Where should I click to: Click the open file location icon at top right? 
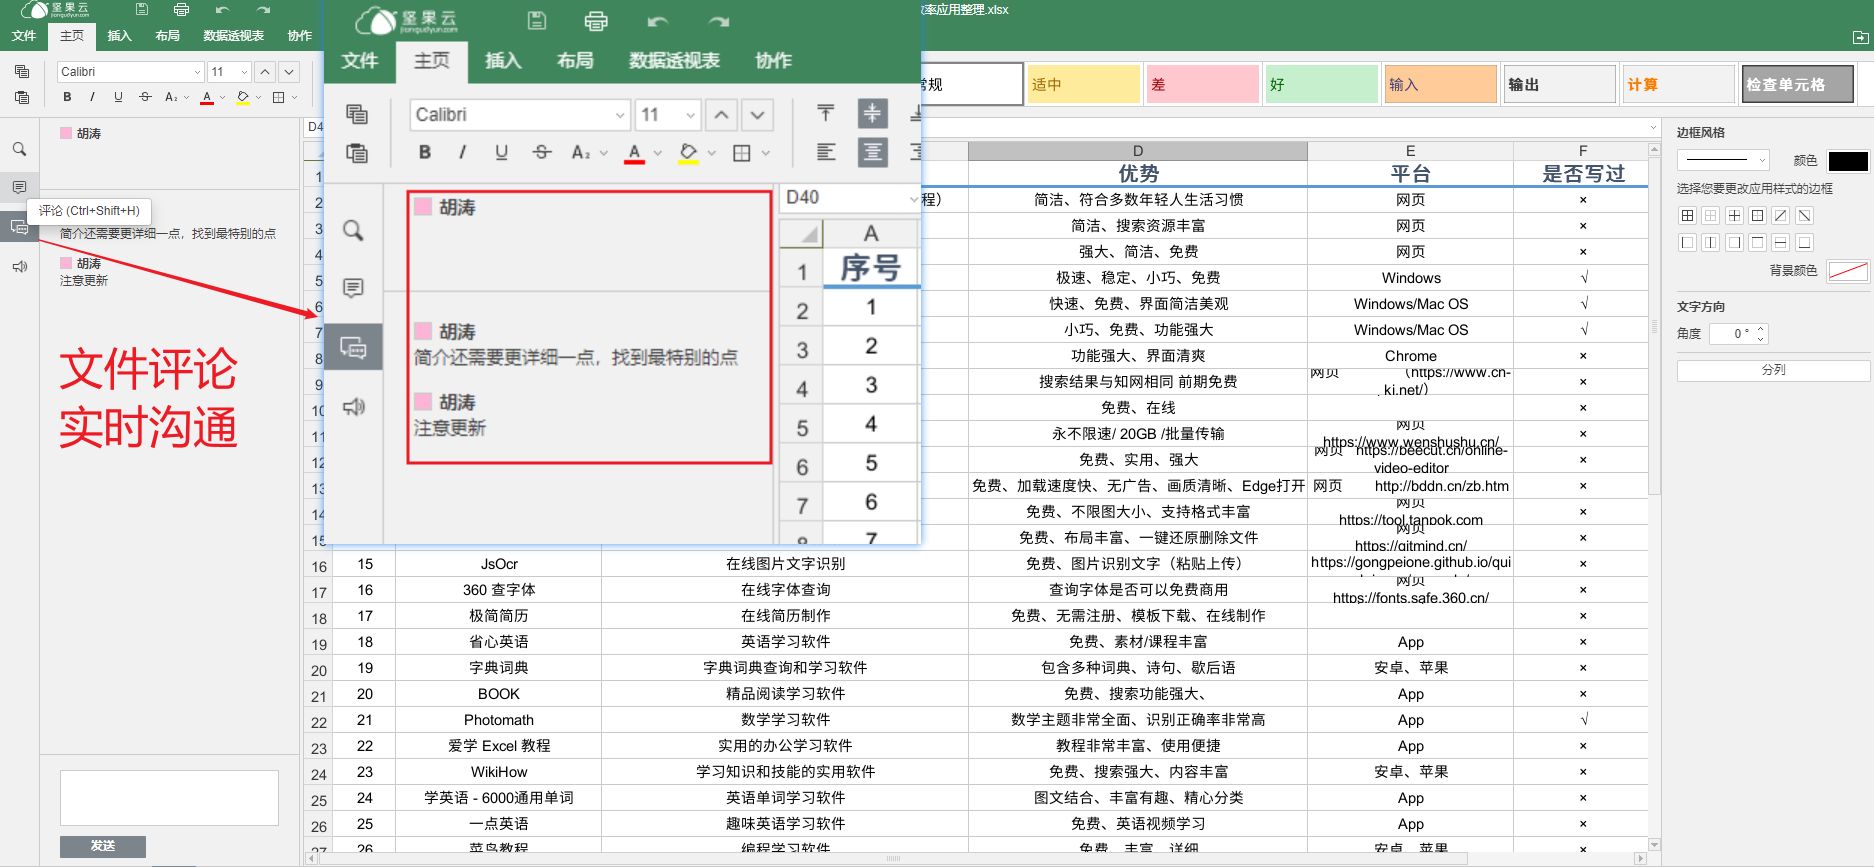[x=1860, y=37]
